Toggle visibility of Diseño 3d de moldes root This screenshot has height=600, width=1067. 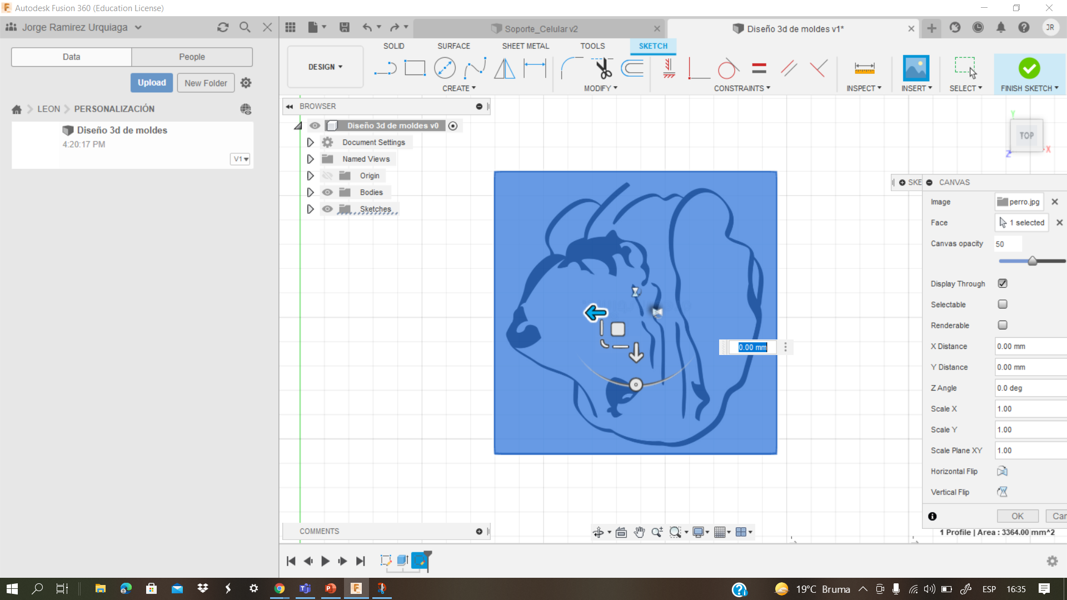314,125
